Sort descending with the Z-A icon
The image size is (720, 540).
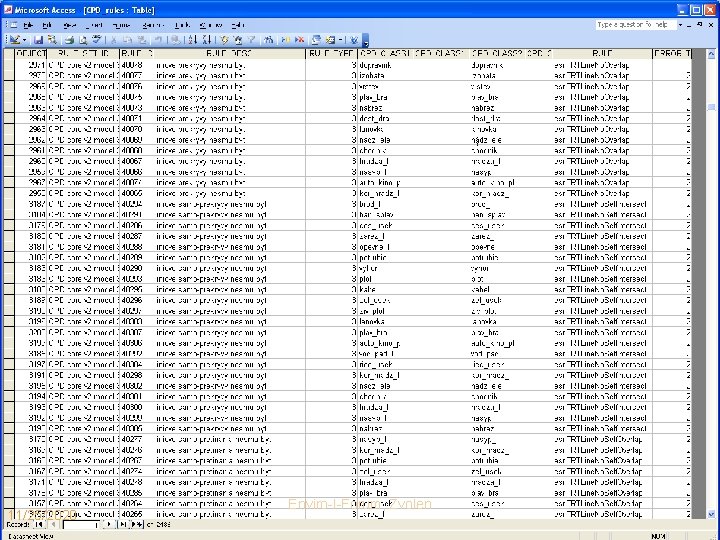(207, 40)
